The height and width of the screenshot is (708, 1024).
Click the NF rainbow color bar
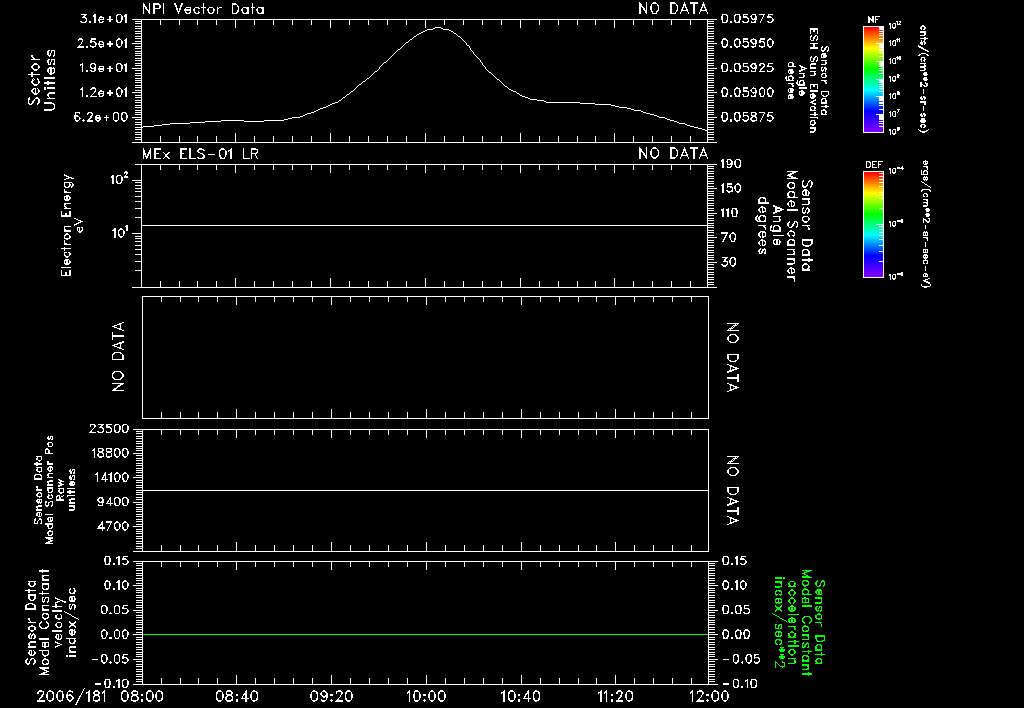[873, 78]
